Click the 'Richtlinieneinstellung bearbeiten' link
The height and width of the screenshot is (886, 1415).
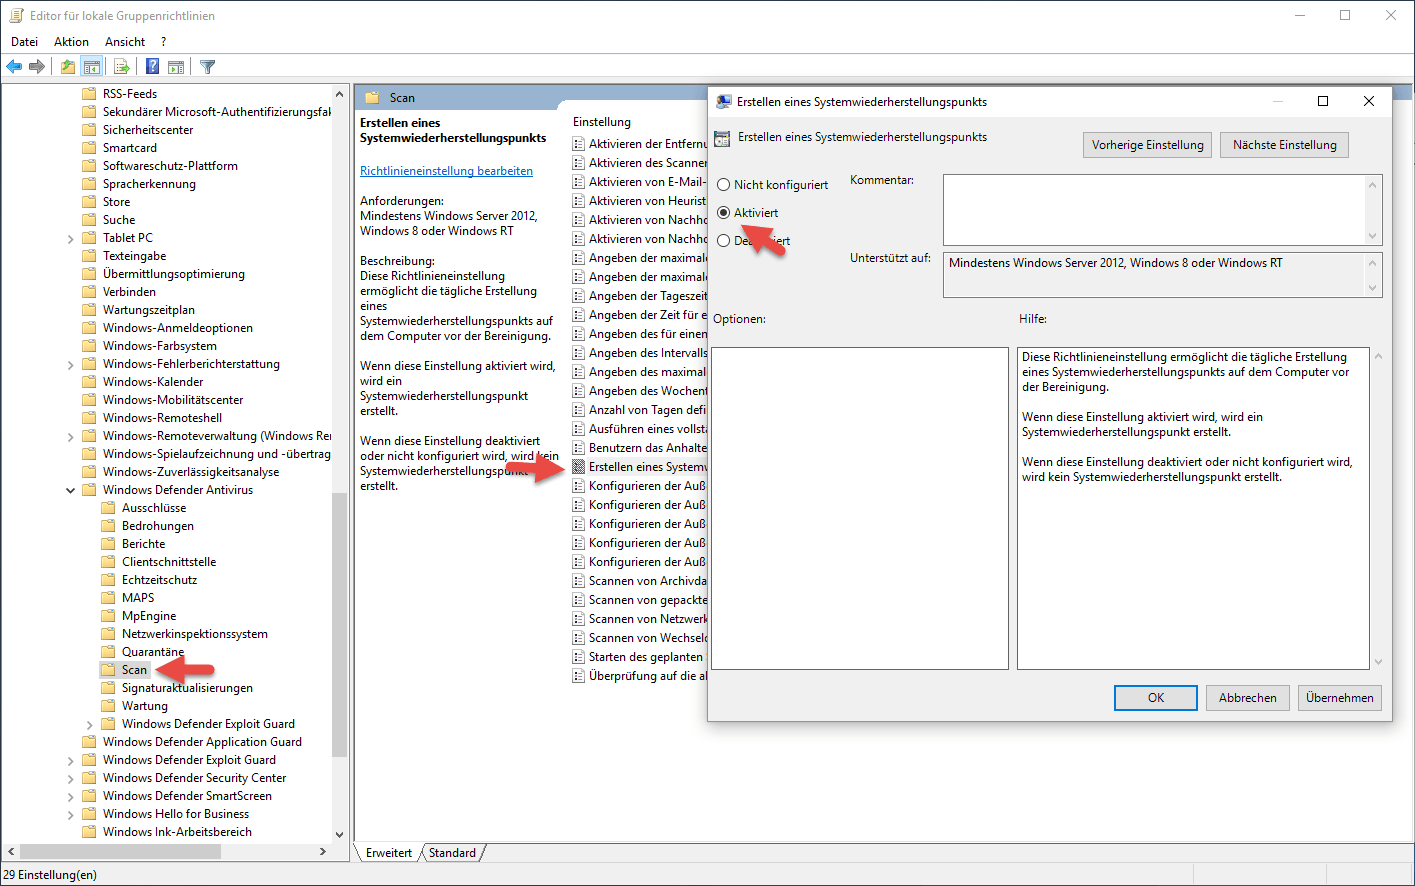pos(446,171)
